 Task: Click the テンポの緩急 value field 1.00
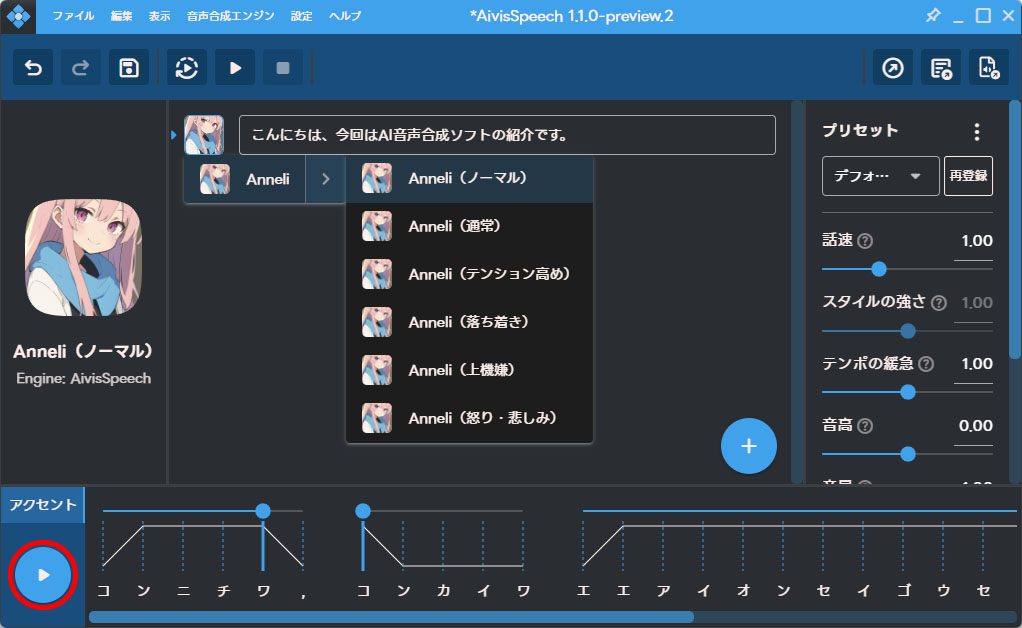(974, 365)
